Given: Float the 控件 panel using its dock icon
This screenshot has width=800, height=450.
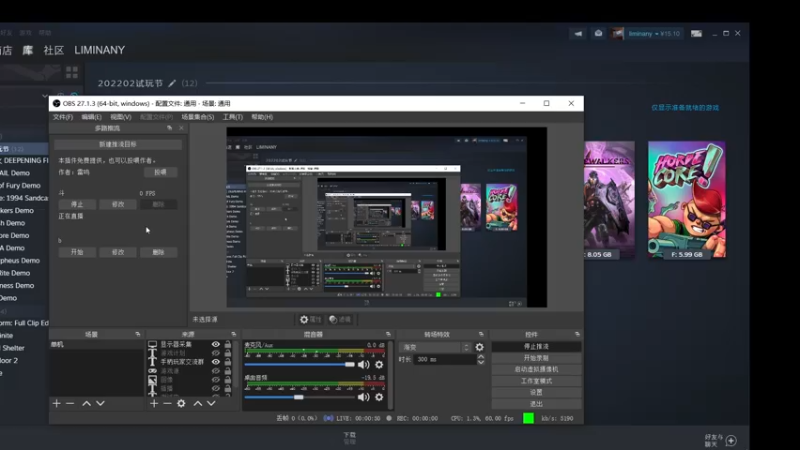Looking at the screenshot, I should 577,334.
